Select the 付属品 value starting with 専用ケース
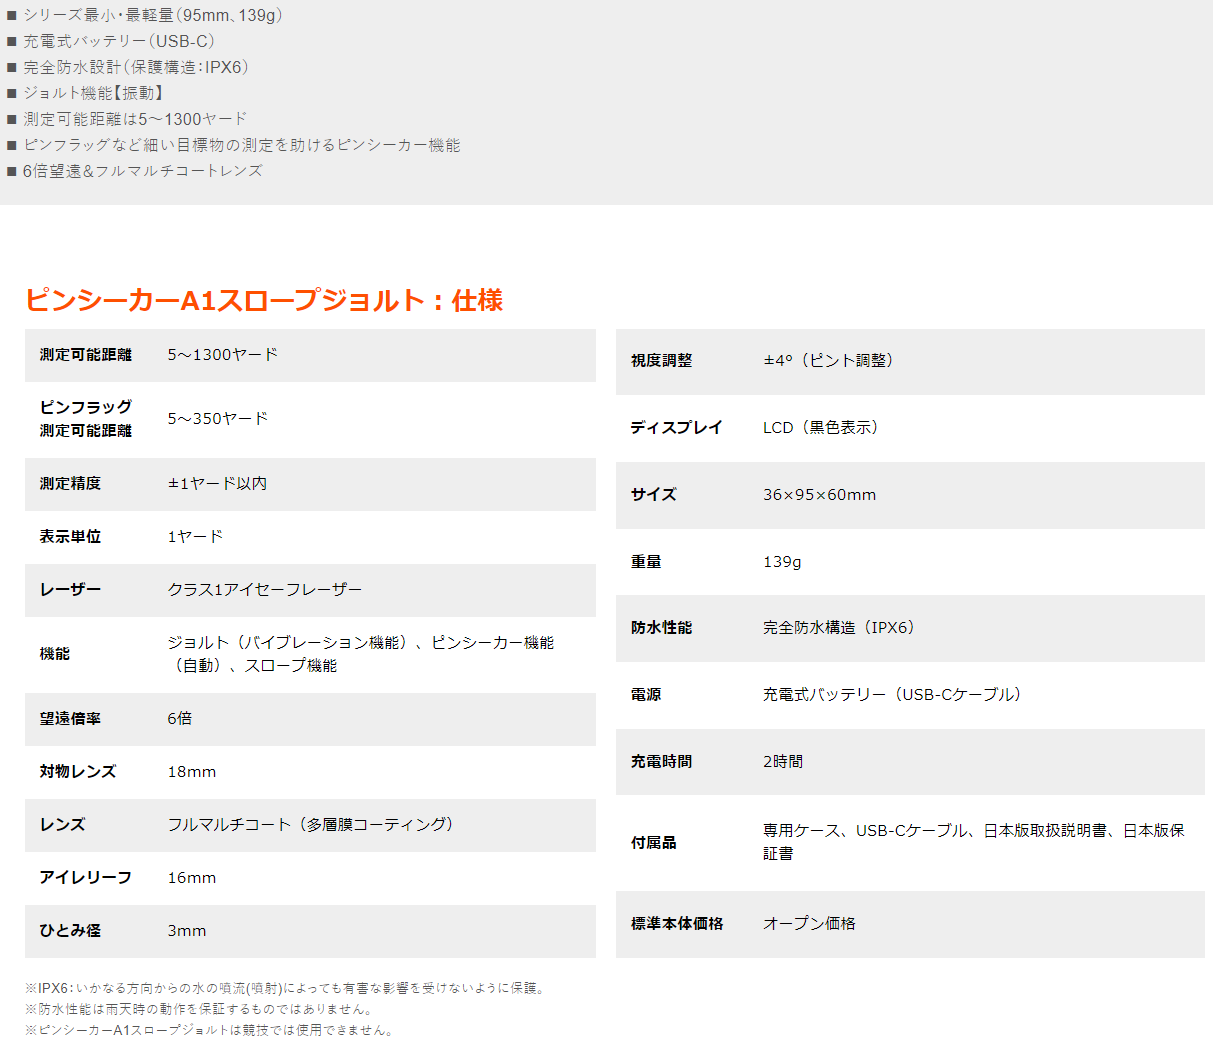Screen dimensions: 1213x1048 point(974,842)
